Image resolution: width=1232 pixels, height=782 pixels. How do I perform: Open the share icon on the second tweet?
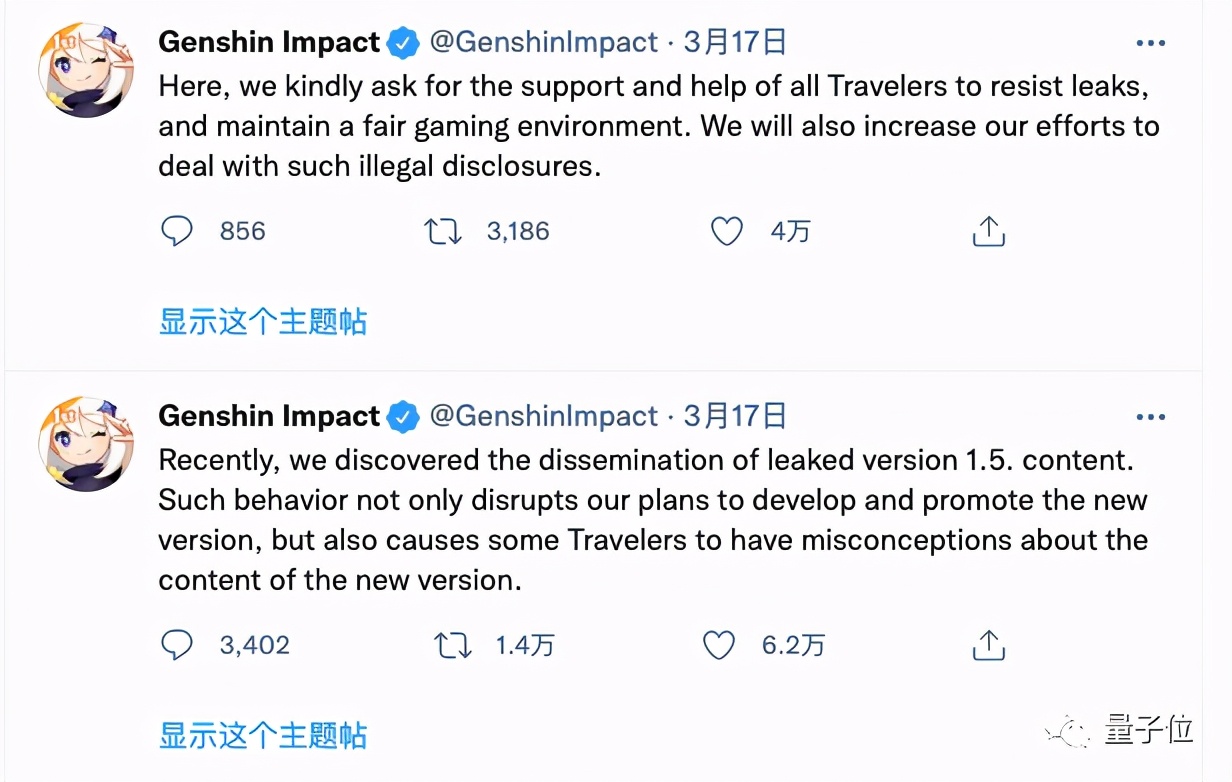coord(988,645)
